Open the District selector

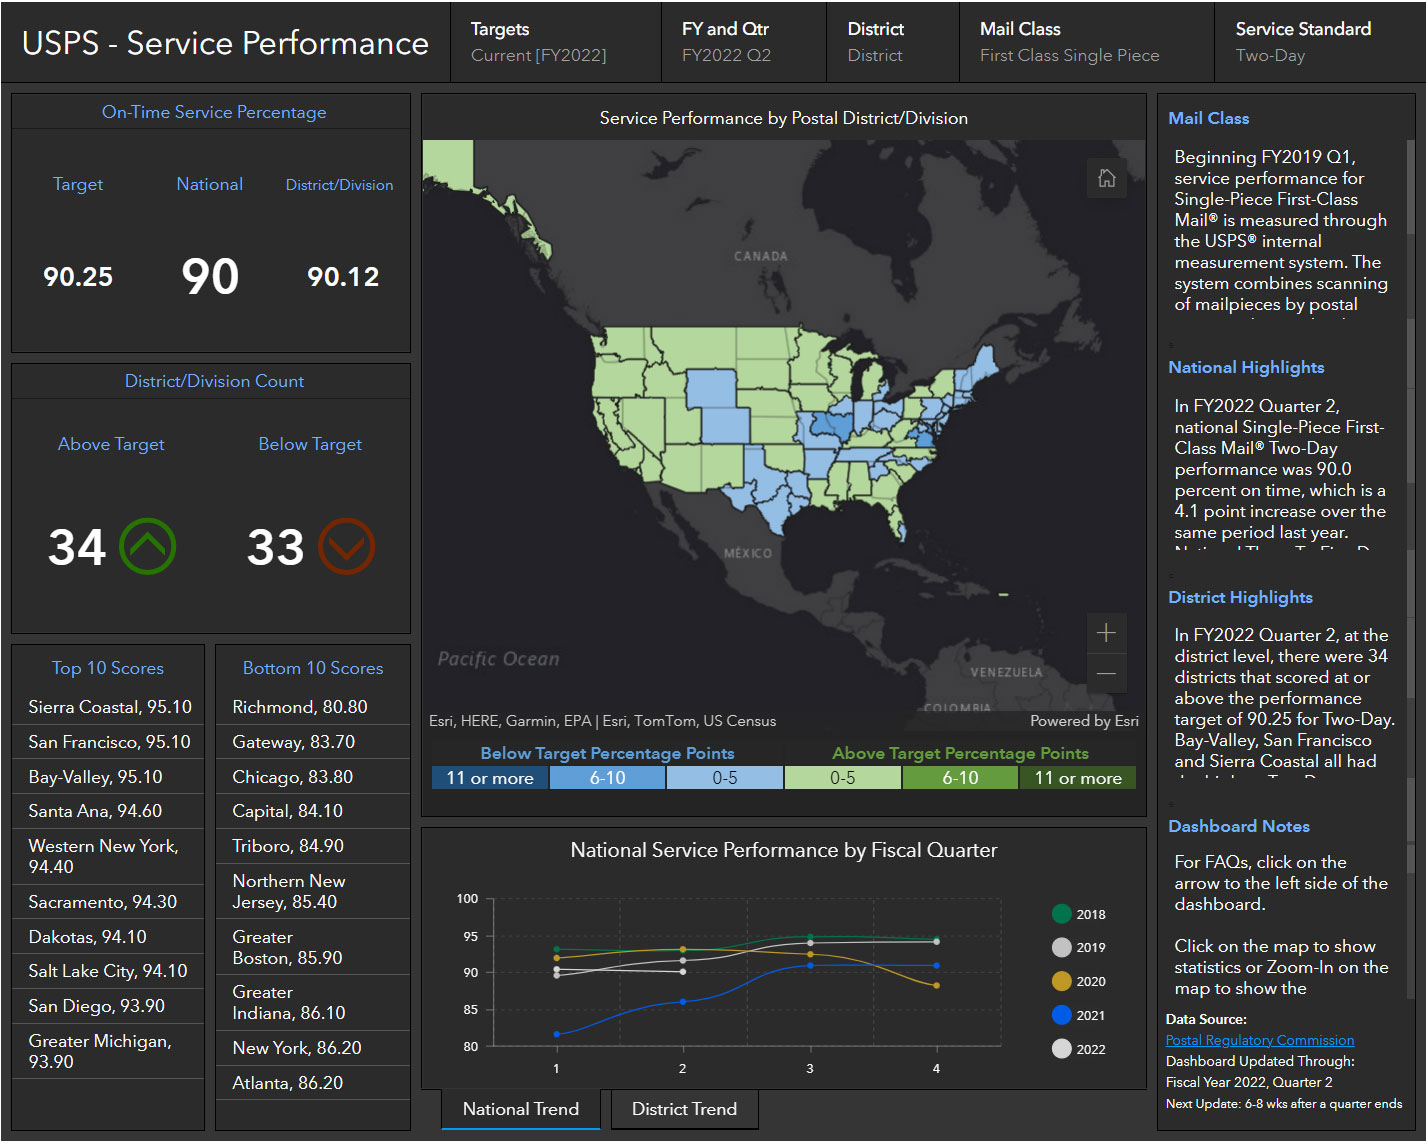pyautogui.click(x=893, y=42)
